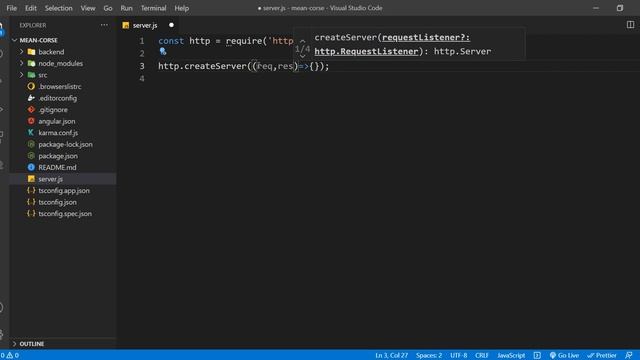The image size is (640, 360).
Task: Click line number 3 in gutter
Action: [x=142, y=66]
